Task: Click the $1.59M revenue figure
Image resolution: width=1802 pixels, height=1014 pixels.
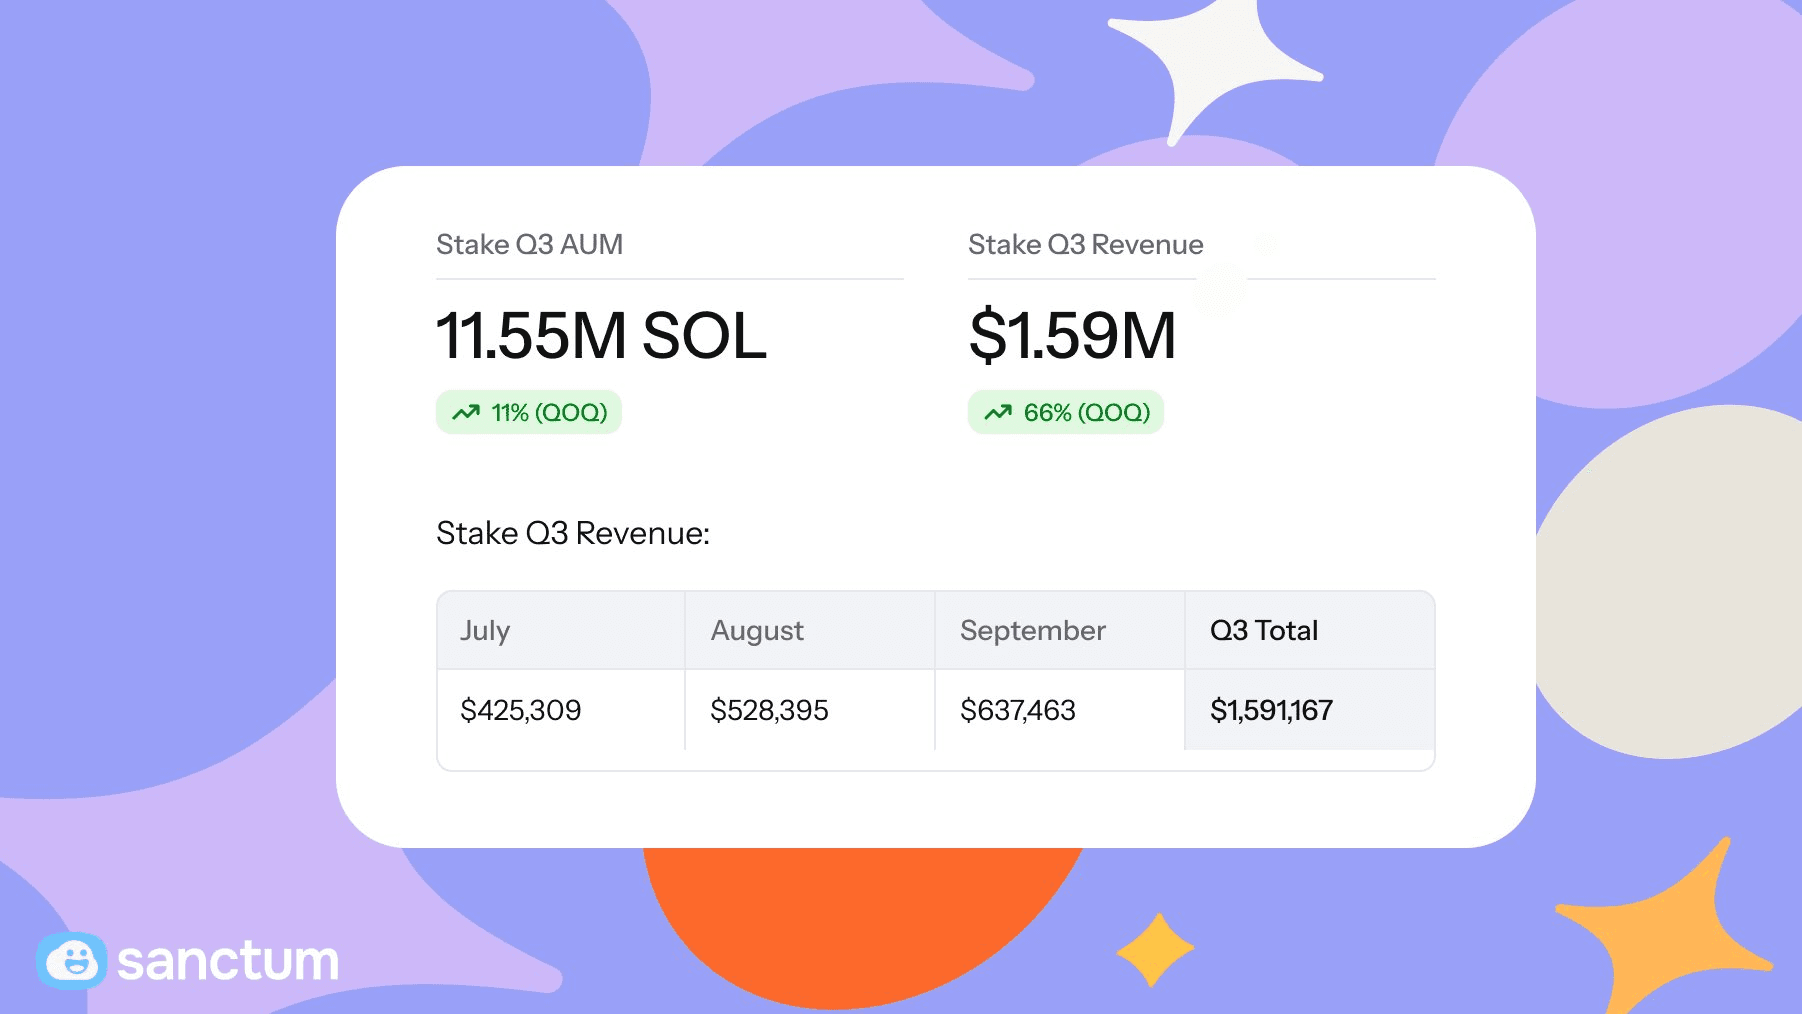Action: click(1072, 336)
